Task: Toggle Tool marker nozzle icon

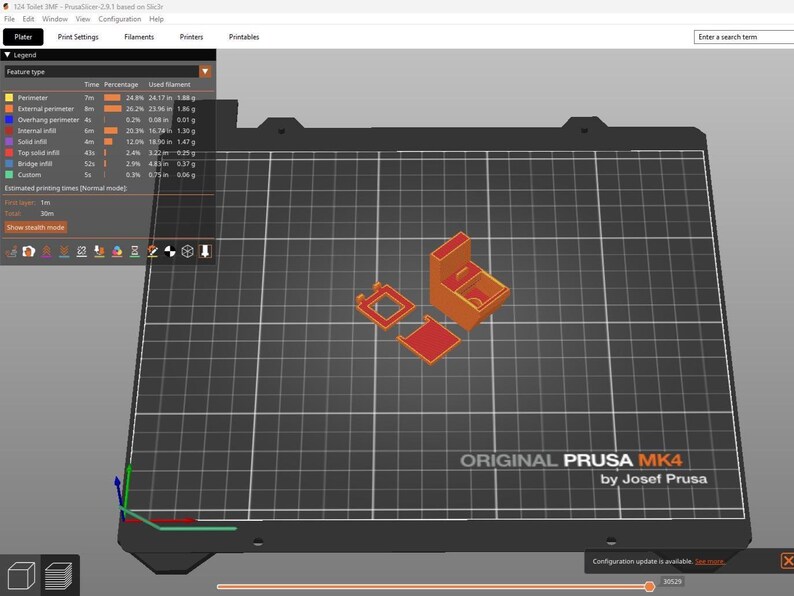Action: point(205,251)
